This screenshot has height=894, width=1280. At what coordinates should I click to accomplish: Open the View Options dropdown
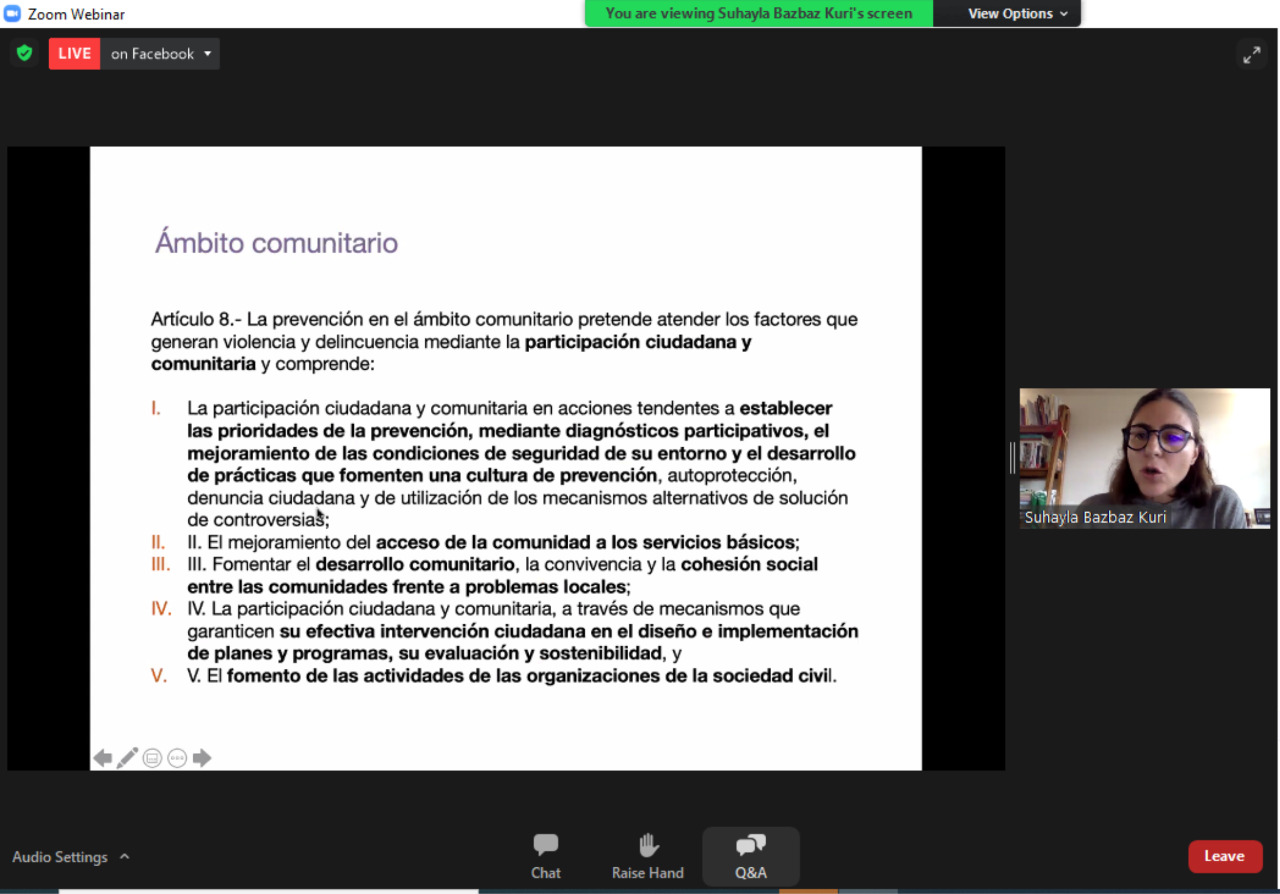[1006, 13]
